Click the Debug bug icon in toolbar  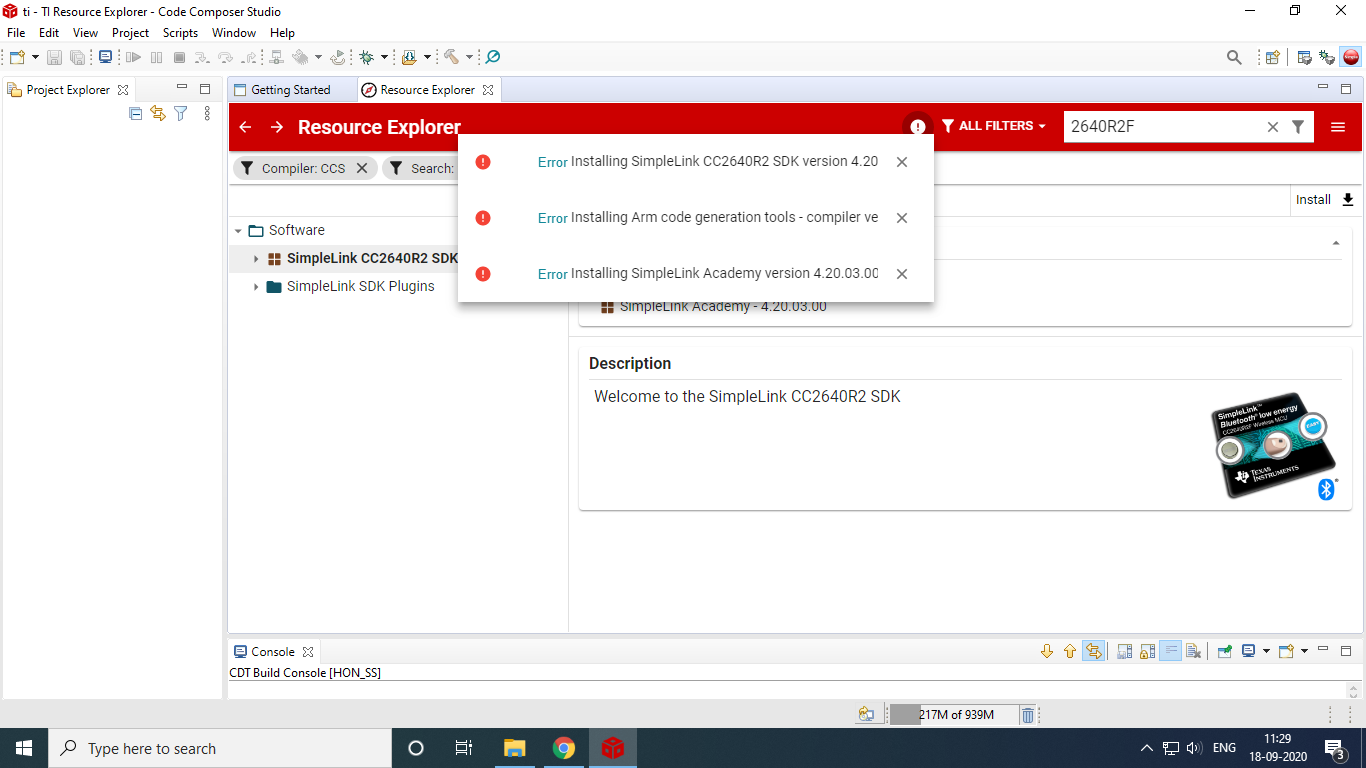(x=367, y=57)
